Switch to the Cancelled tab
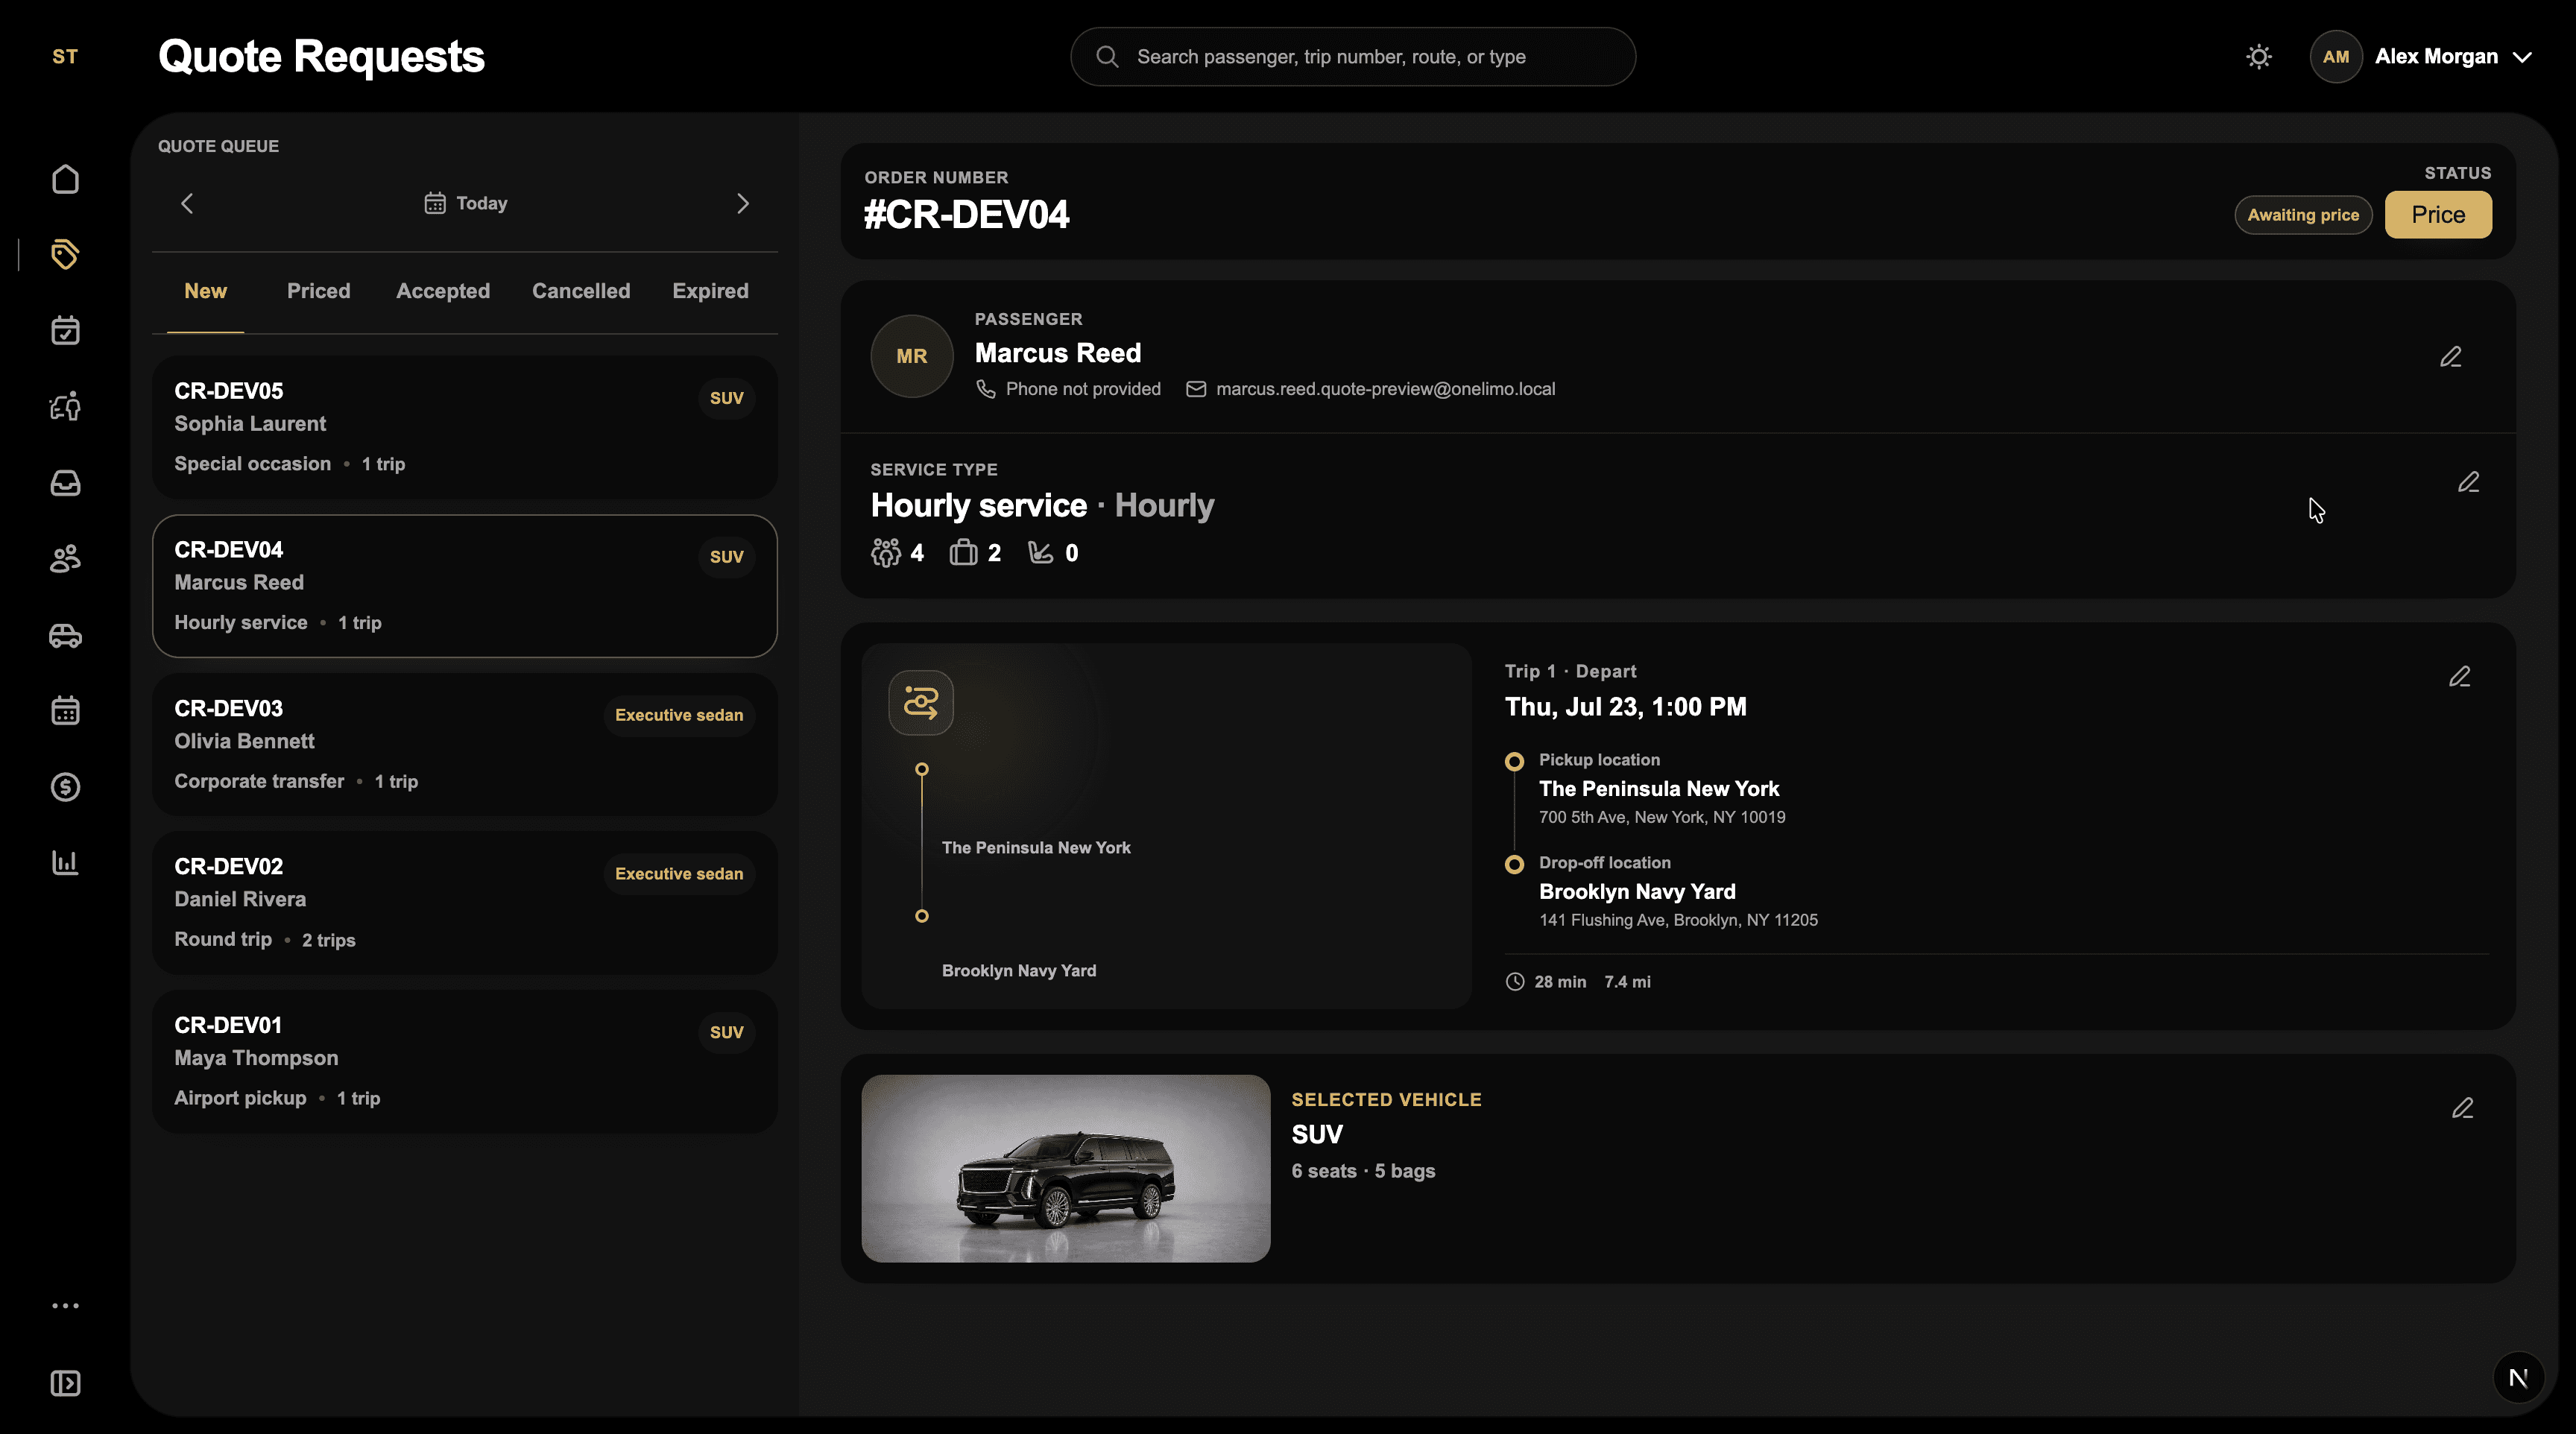Image resolution: width=2576 pixels, height=1434 pixels. tap(581, 291)
